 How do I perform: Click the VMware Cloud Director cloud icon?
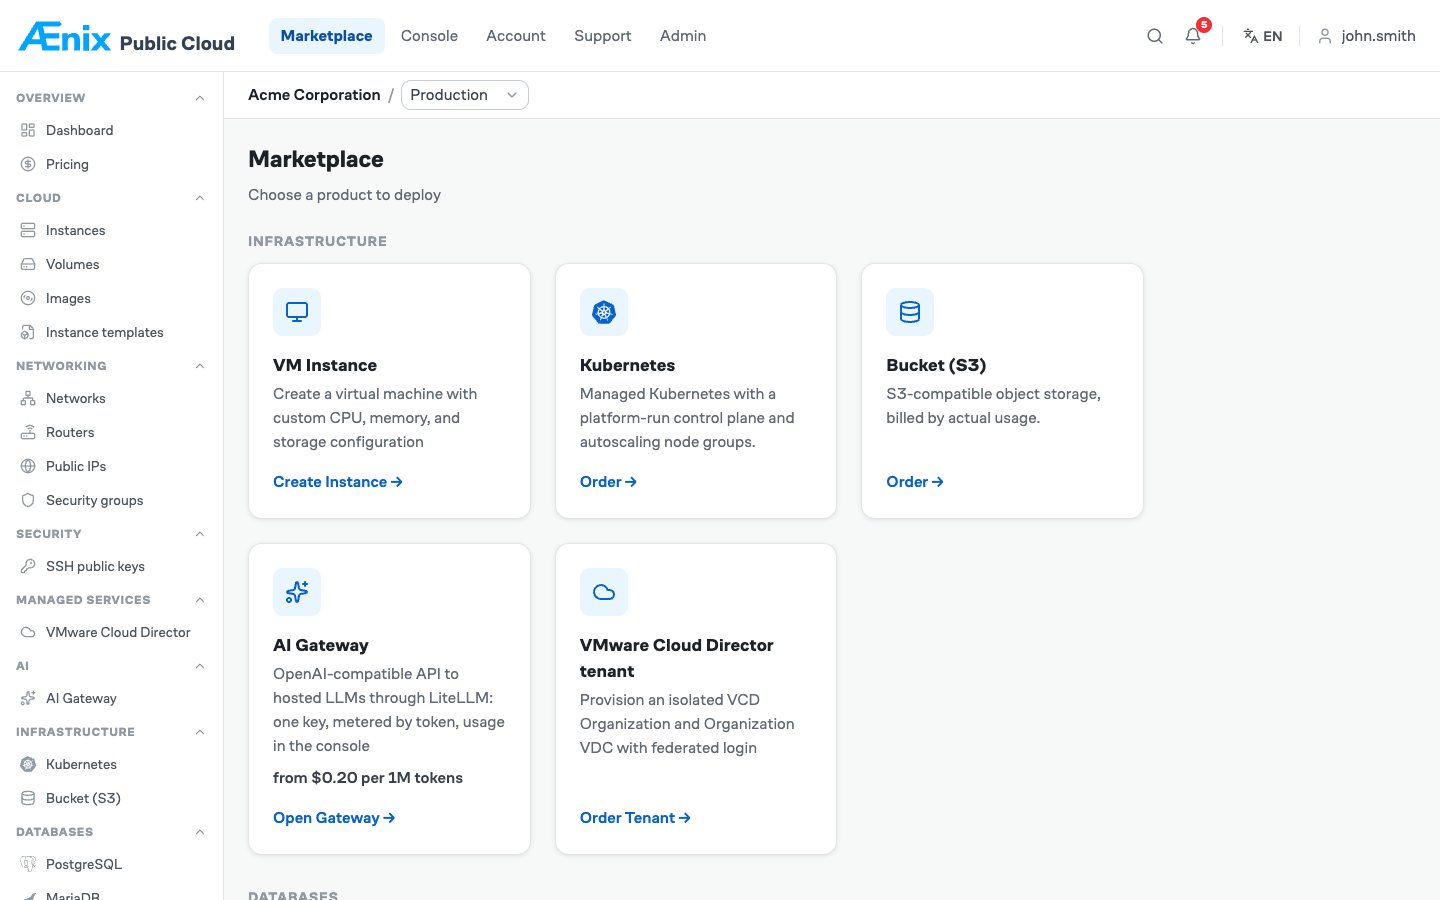coord(604,592)
